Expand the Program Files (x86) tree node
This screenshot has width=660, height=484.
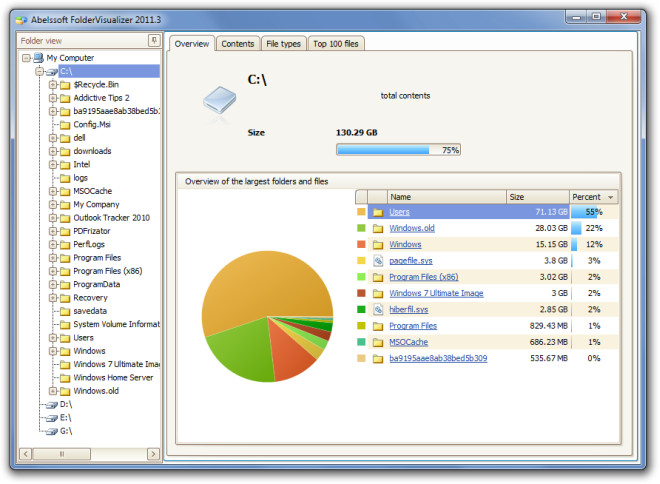(x=53, y=271)
